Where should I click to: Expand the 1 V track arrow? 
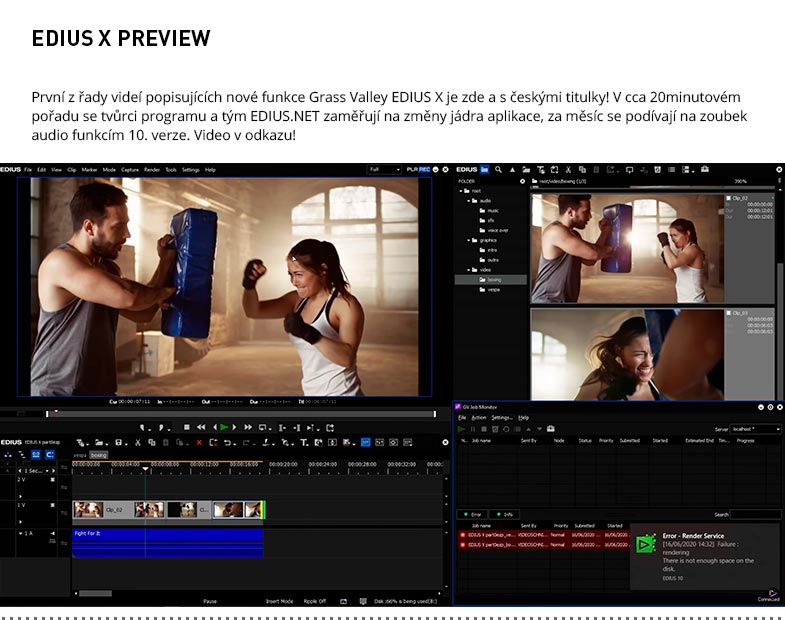click(21, 522)
